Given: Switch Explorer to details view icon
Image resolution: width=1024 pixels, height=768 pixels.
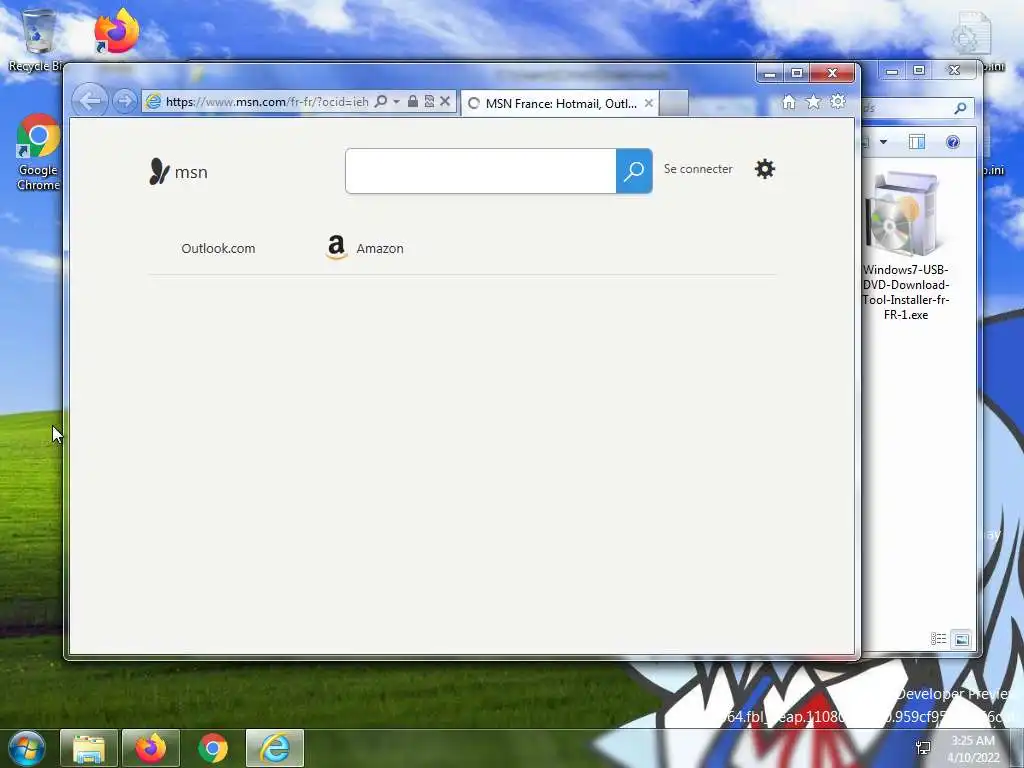Looking at the screenshot, I should tap(938, 639).
